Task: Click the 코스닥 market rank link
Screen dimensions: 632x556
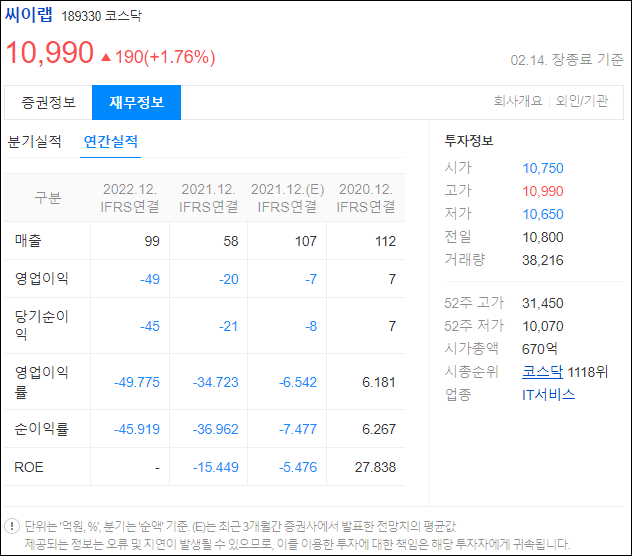Action: coord(542,372)
